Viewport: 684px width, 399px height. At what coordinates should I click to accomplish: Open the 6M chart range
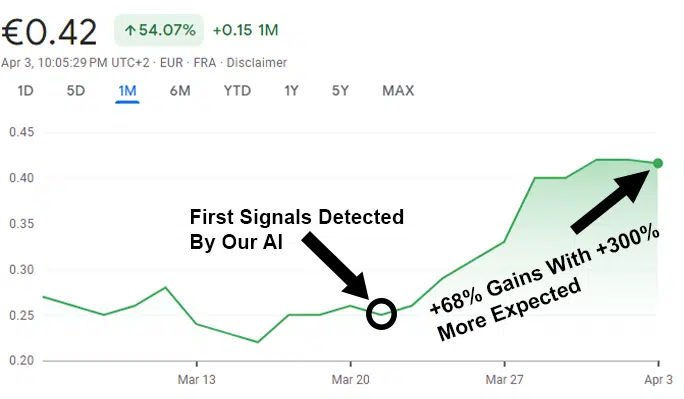[180, 91]
